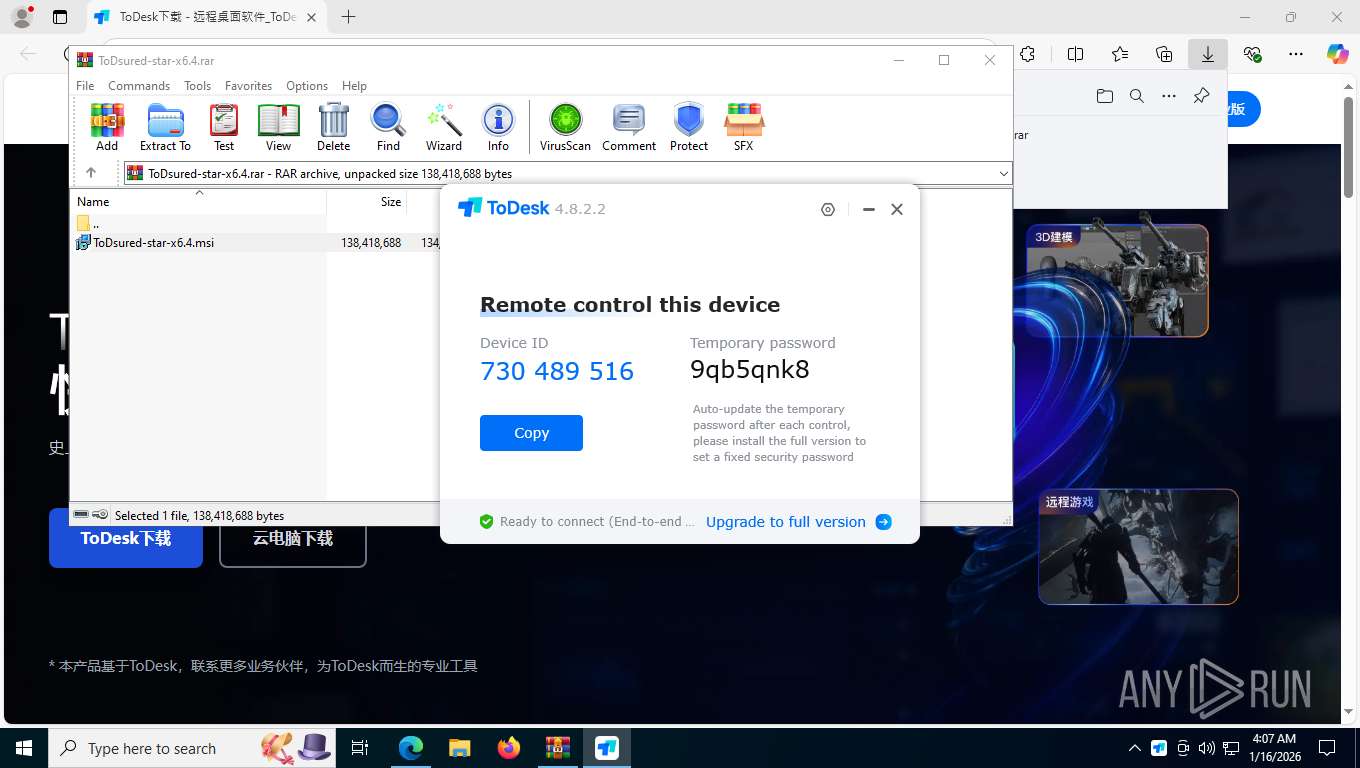Open the Windows Start menu
1360x768 pixels.
coord(24,748)
